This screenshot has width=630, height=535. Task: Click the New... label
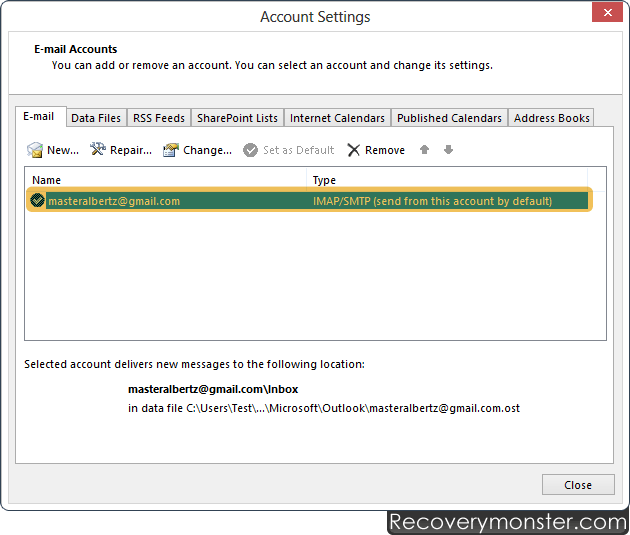pyautogui.click(x=63, y=150)
